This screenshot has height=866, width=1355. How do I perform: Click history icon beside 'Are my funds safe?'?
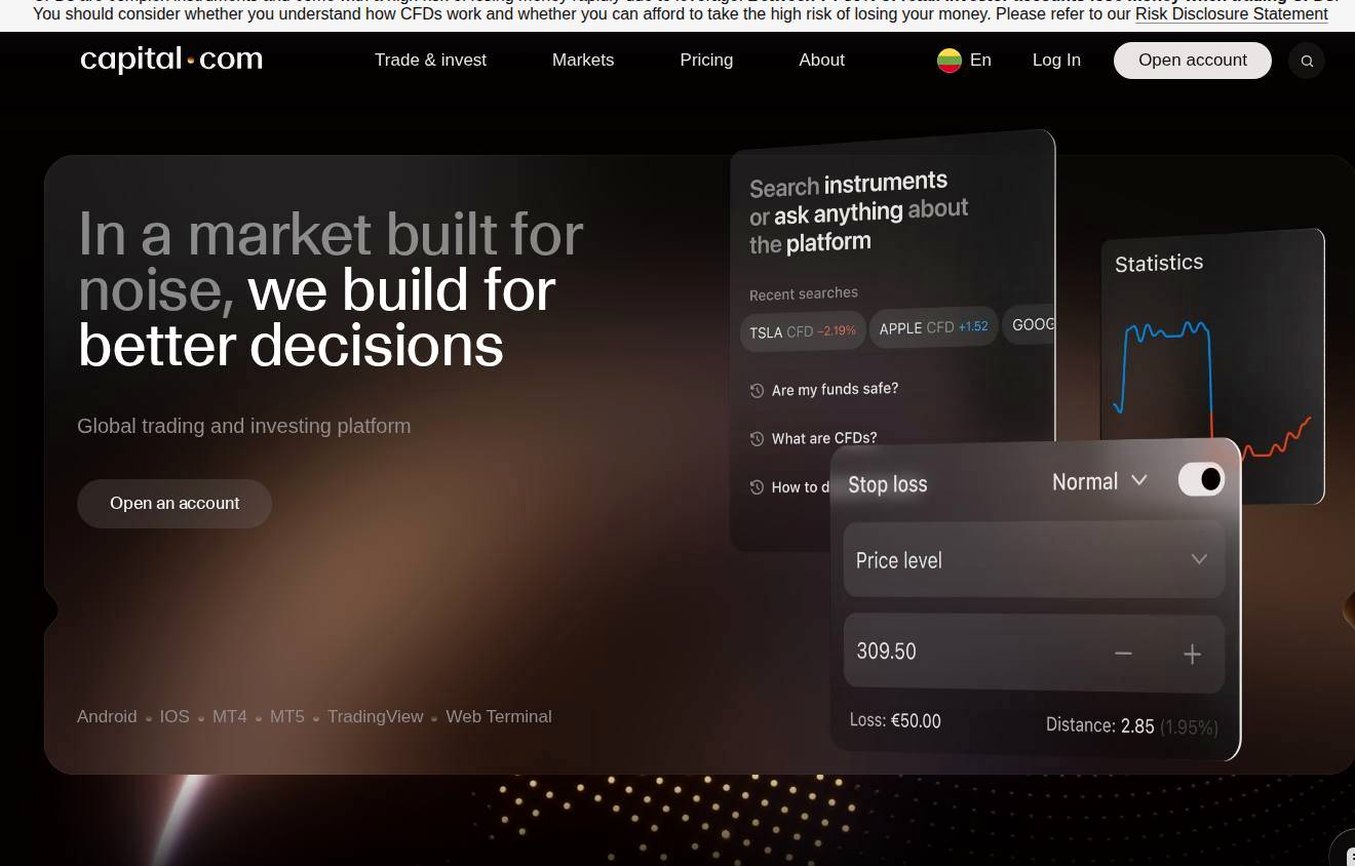(757, 391)
